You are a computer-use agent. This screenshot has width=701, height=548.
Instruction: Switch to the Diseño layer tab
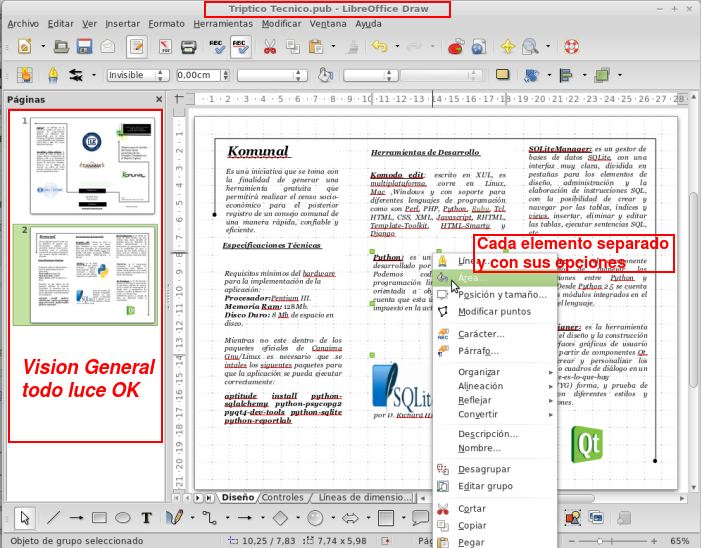tap(238, 497)
